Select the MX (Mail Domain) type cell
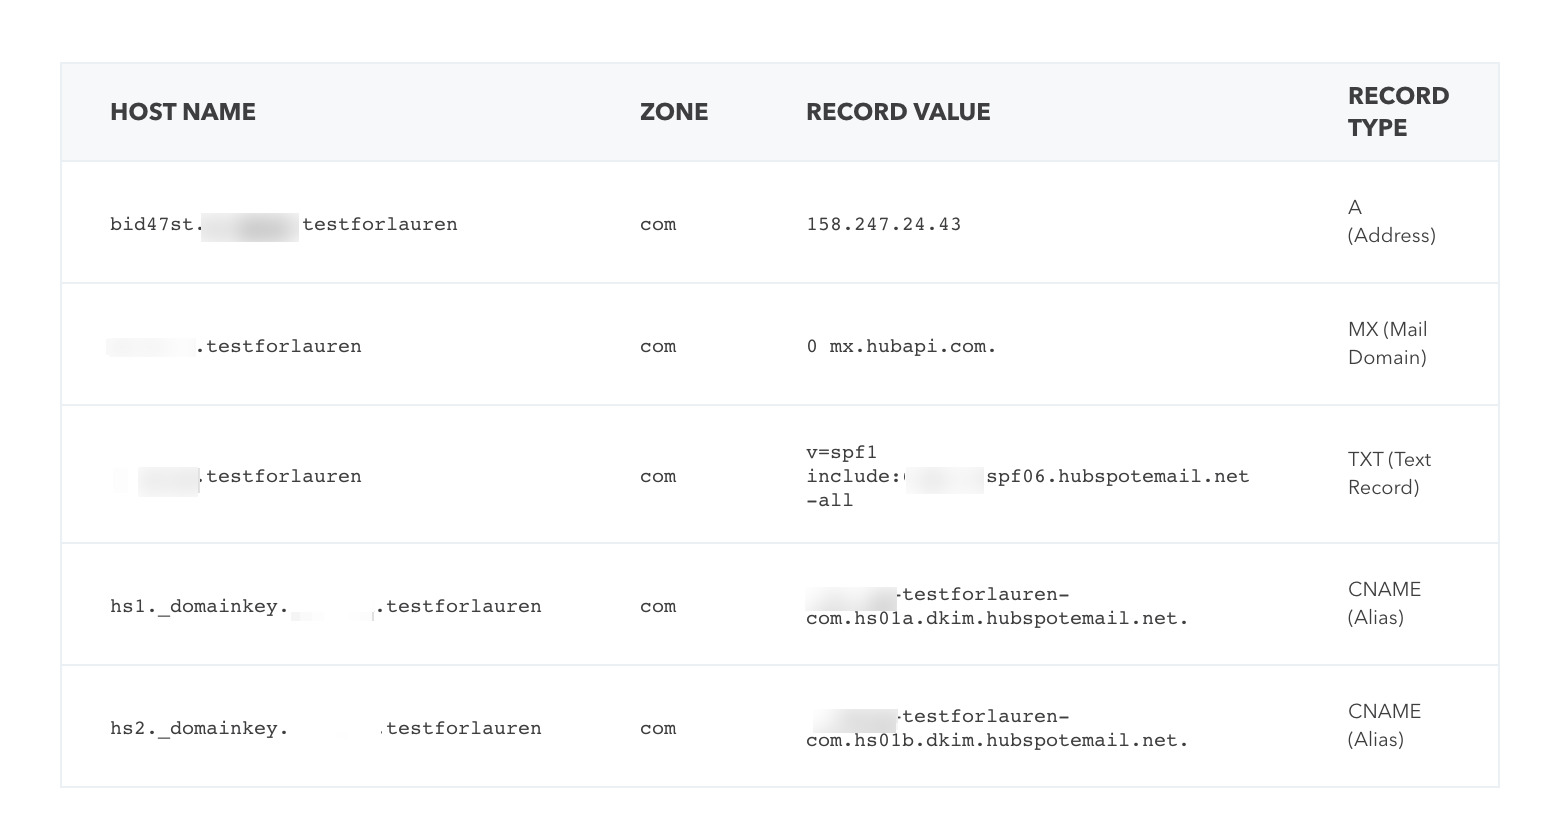The height and width of the screenshot is (822, 1560). point(1387,343)
